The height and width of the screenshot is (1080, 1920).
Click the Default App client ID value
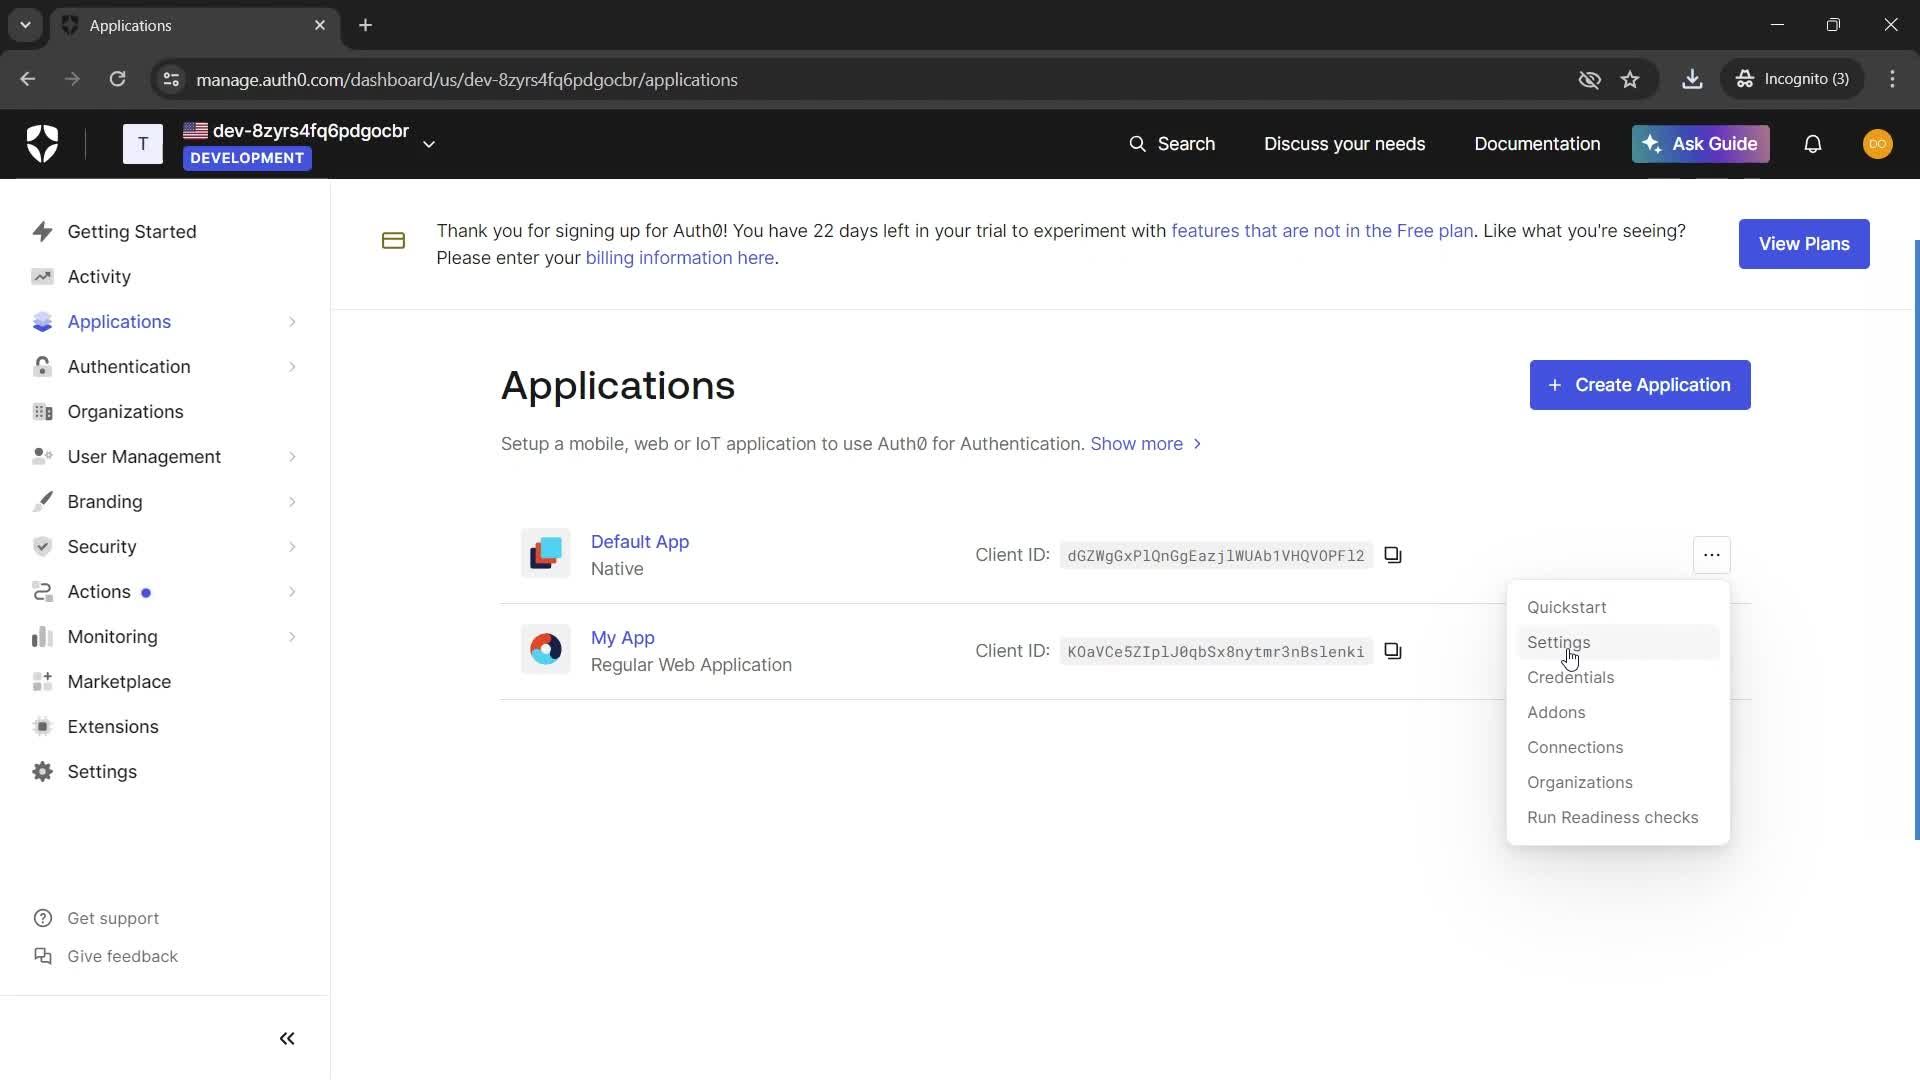tap(1216, 555)
